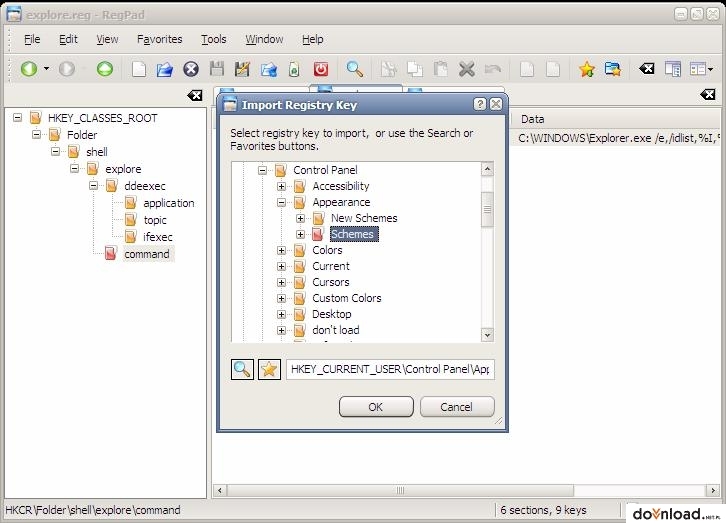Select the explore key in left tree

pos(123,169)
